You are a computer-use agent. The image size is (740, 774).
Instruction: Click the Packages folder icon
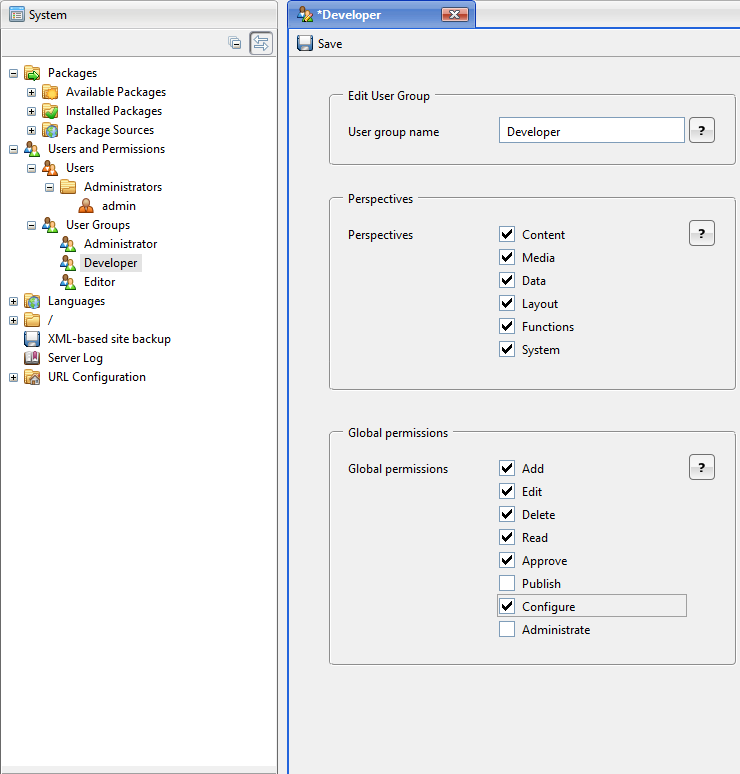click(x=32, y=73)
